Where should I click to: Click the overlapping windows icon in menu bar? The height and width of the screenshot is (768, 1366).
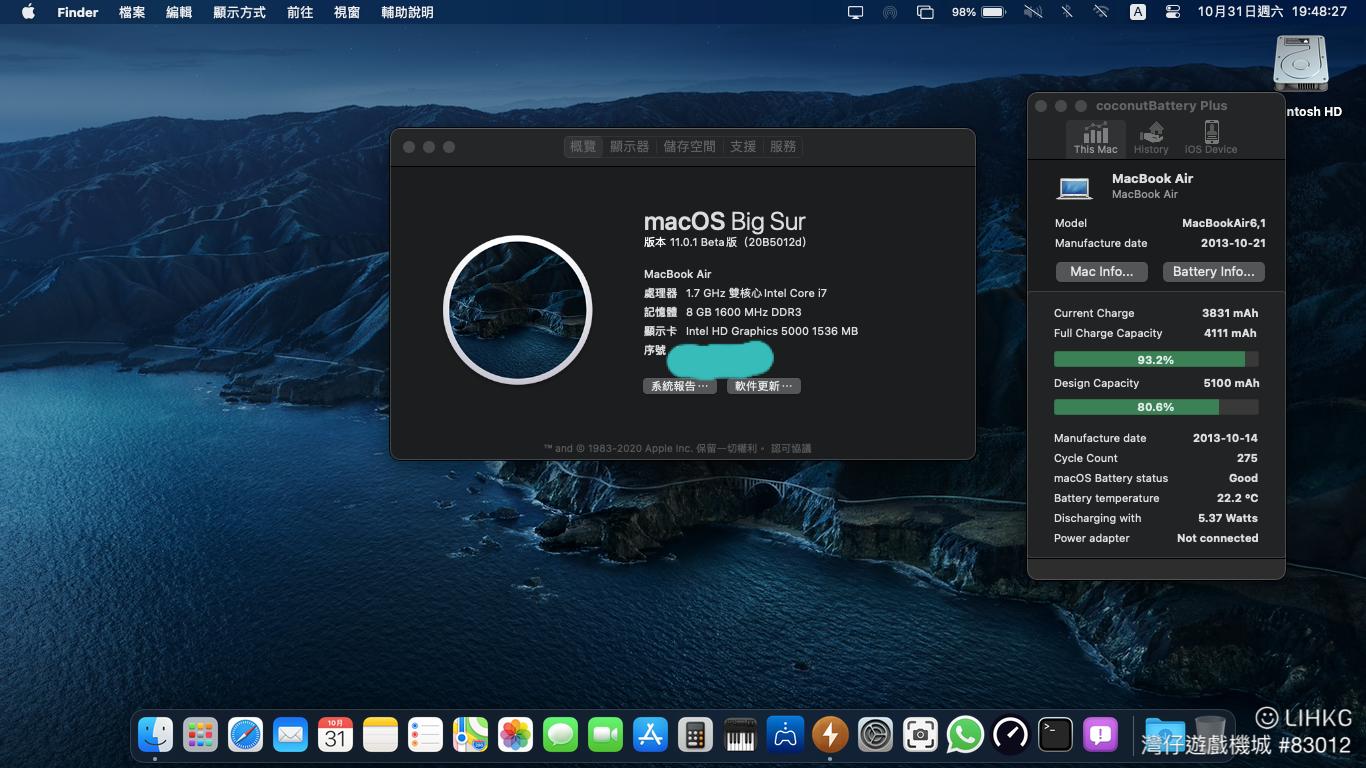tap(925, 12)
